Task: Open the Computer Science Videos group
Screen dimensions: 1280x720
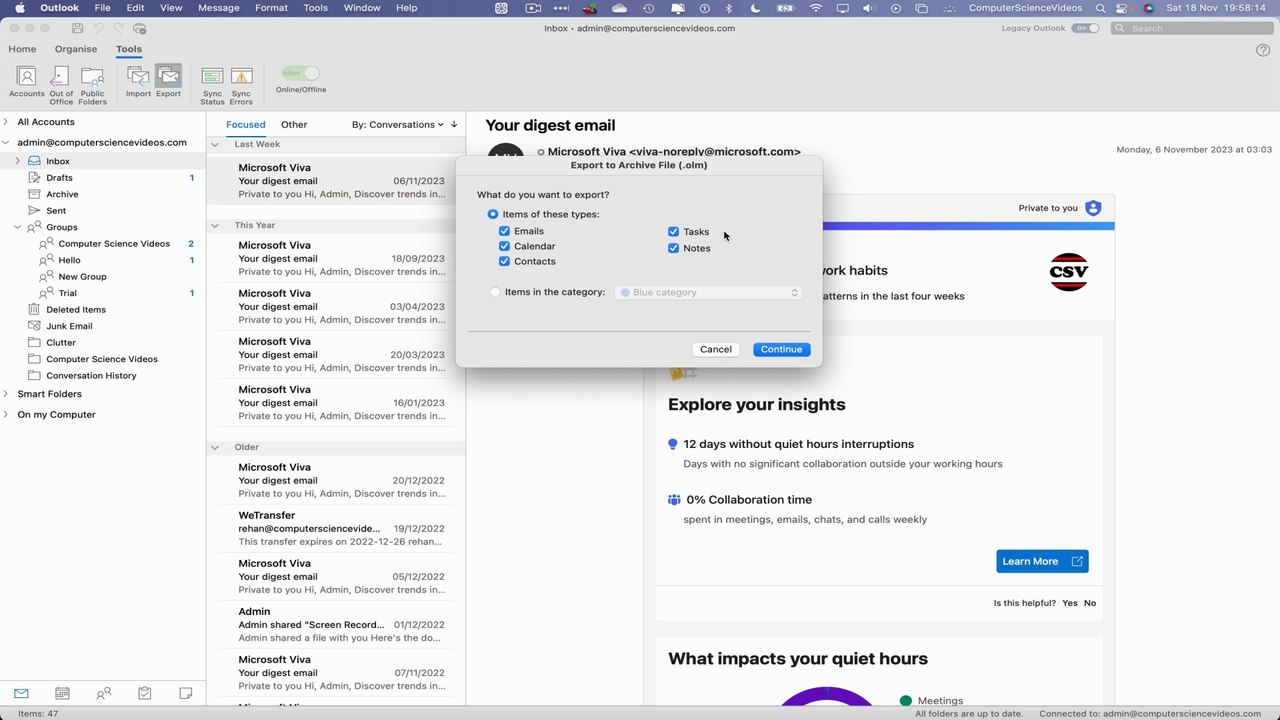Action: 114,244
